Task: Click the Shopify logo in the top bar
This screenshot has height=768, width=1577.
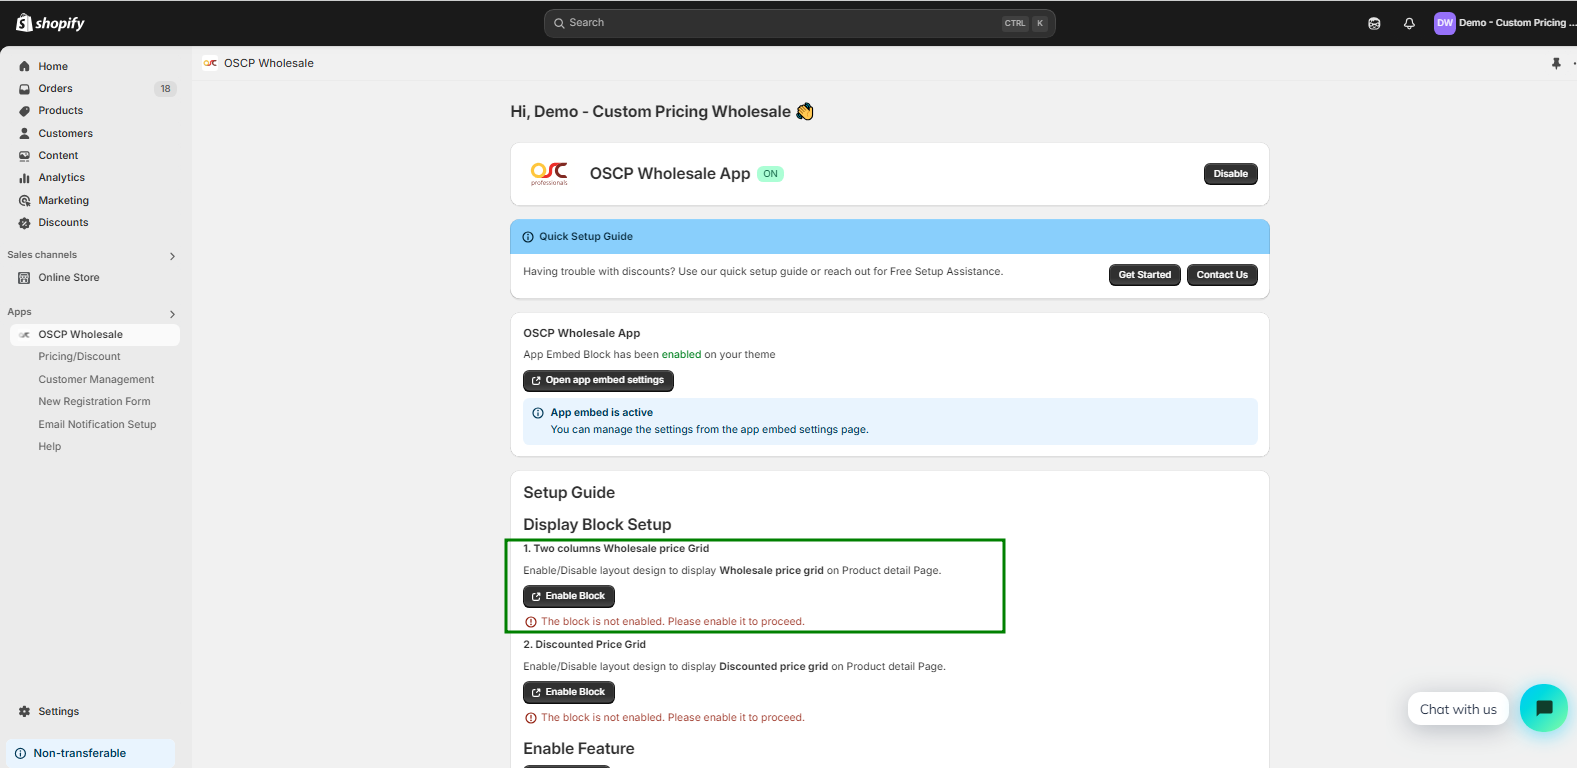Action: tap(50, 23)
